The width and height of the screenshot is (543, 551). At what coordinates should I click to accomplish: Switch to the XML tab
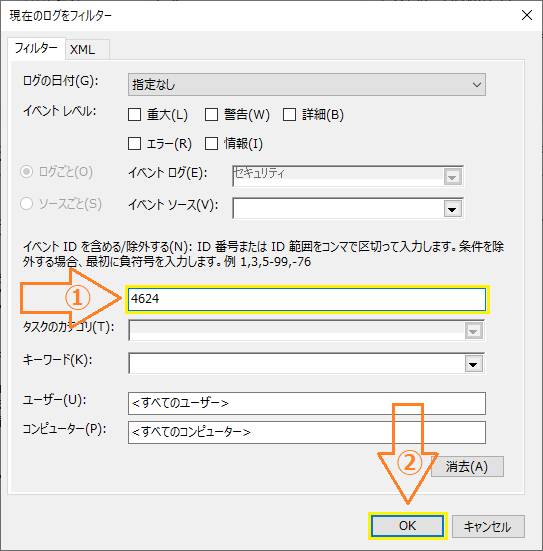83,50
